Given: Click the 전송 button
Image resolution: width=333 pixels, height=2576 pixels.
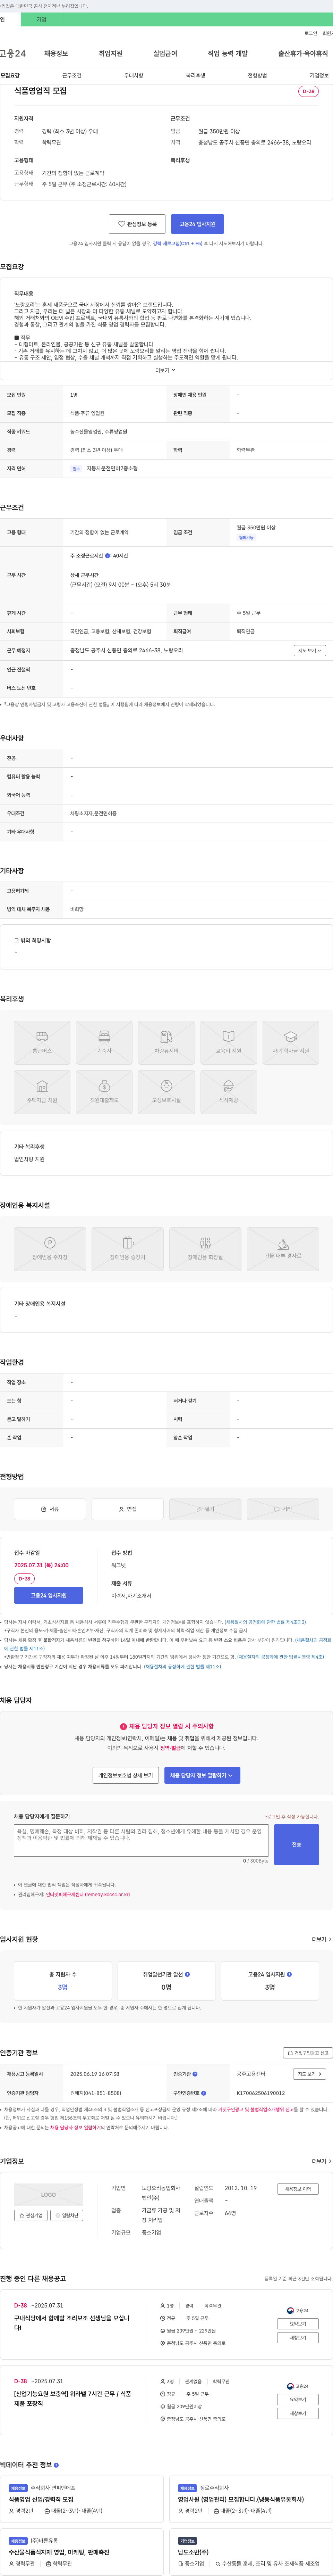Looking at the screenshot, I should pyautogui.click(x=296, y=1844).
